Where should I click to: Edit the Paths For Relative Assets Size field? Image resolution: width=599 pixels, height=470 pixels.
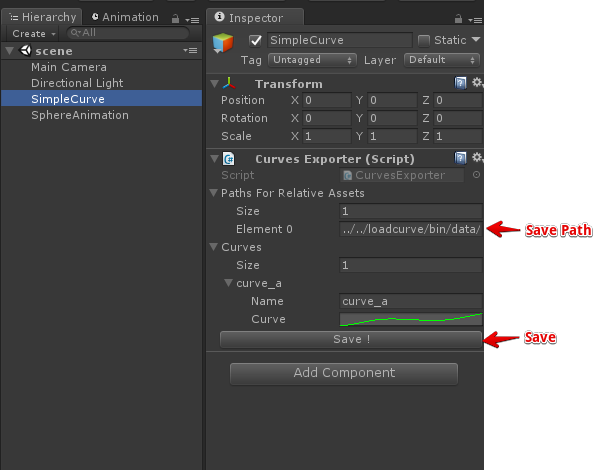click(x=411, y=211)
